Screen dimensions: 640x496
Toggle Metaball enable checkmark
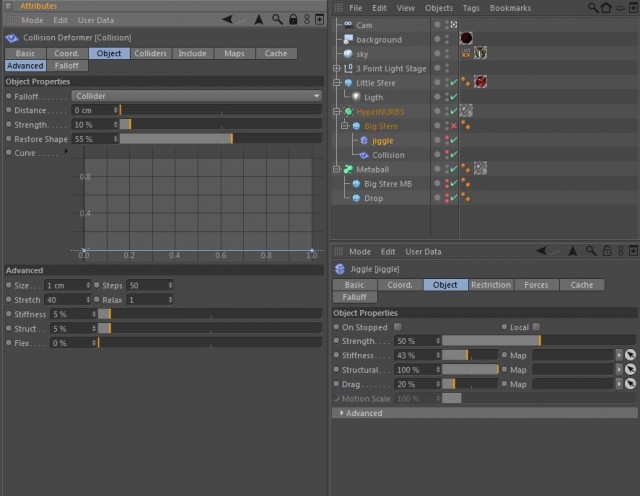click(x=453, y=169)
